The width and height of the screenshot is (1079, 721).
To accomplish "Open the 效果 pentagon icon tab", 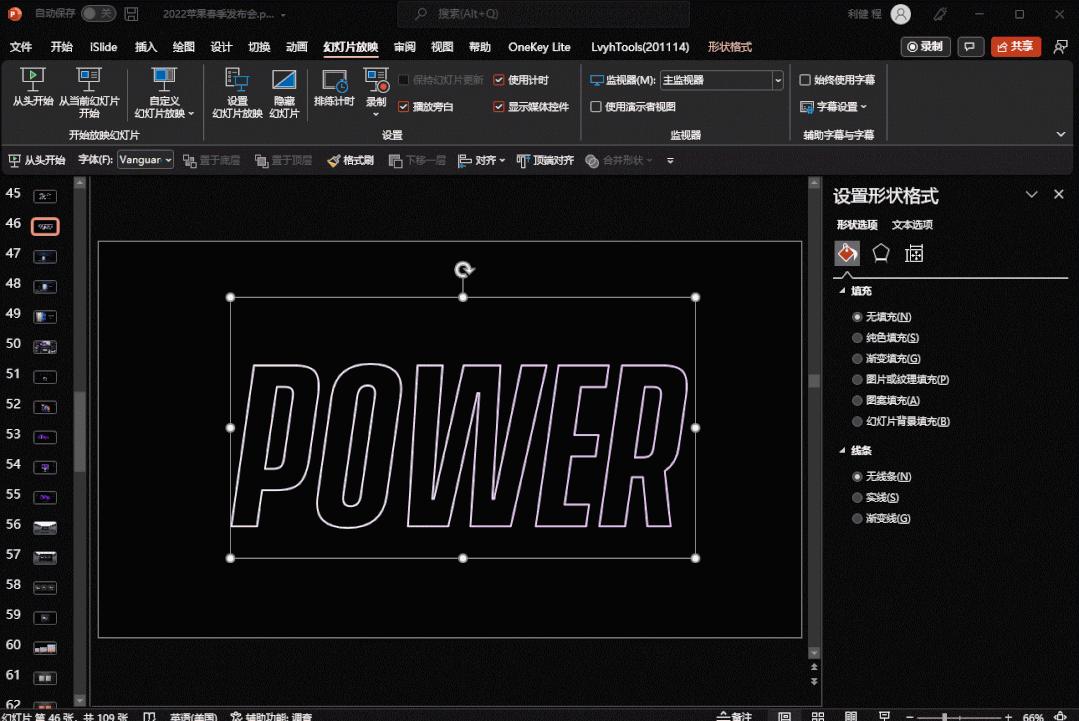I will pos(881,253).
